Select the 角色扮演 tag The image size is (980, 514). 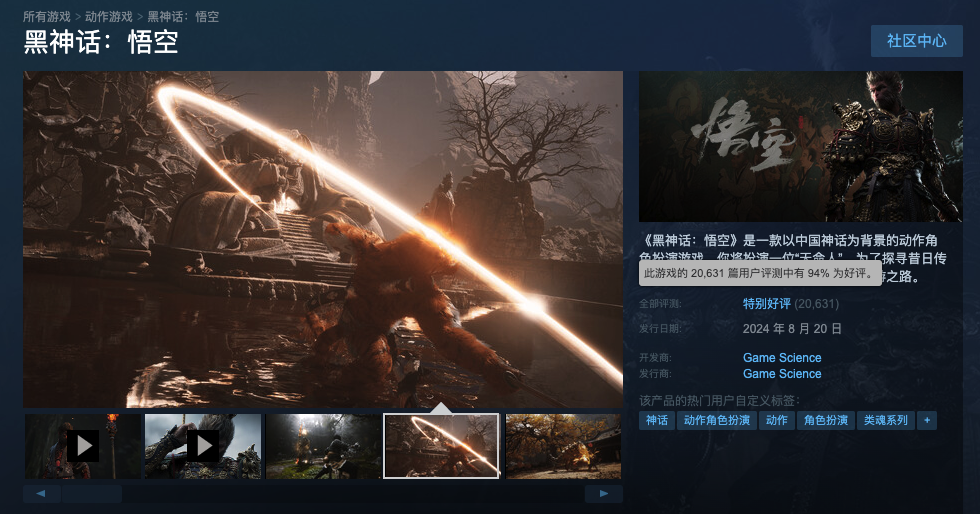pos(826,420)
